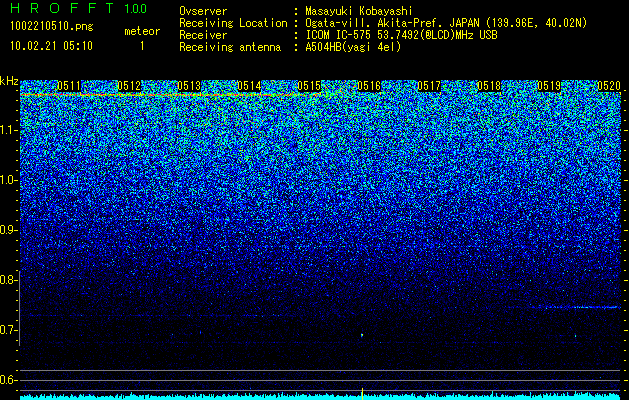629x400 pixels.
Task: Click the 'Receiver' field label
Action: point(203,35)
